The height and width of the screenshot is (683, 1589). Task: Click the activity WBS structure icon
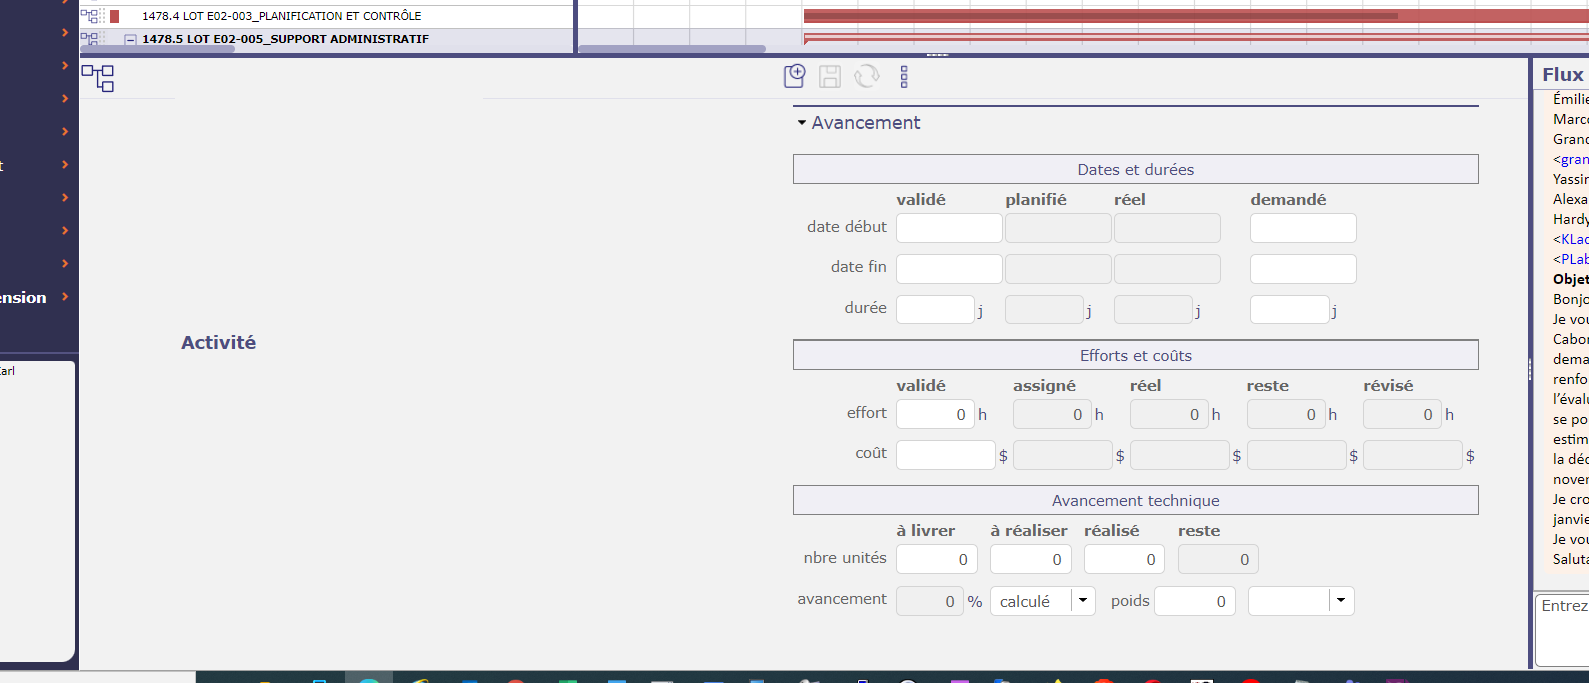pos(98,77)
